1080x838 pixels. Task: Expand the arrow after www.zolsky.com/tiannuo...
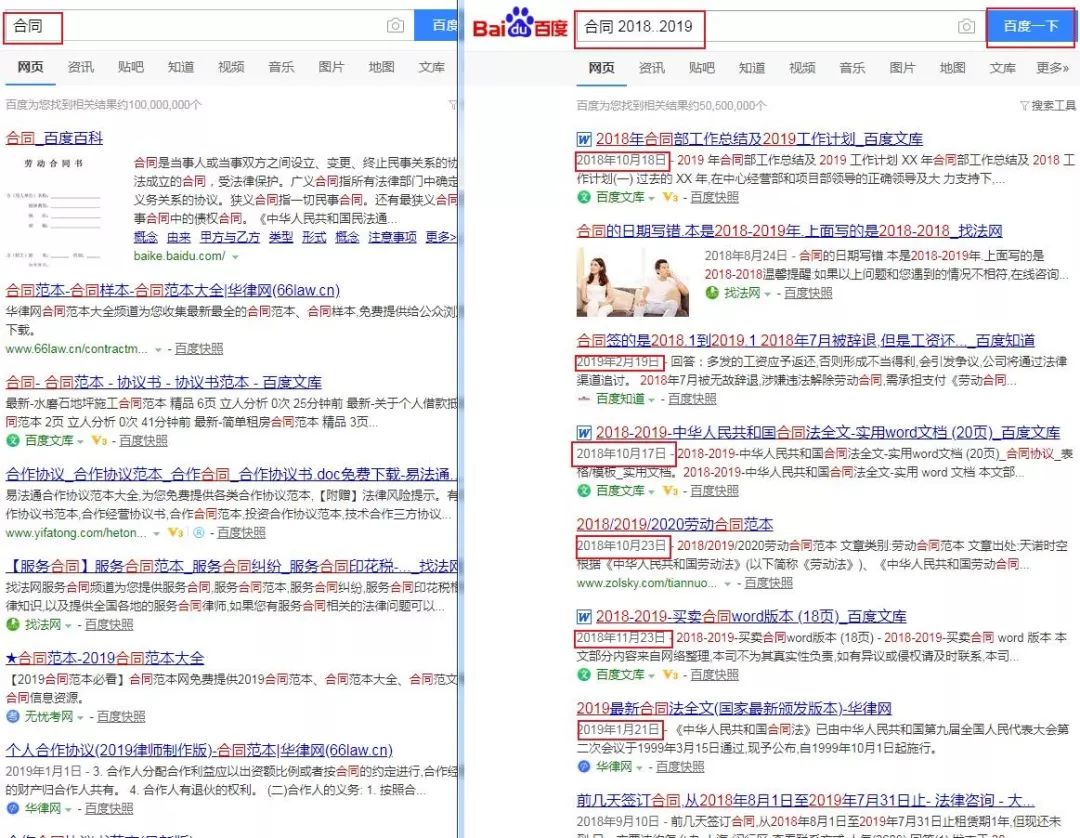[727, 584]
